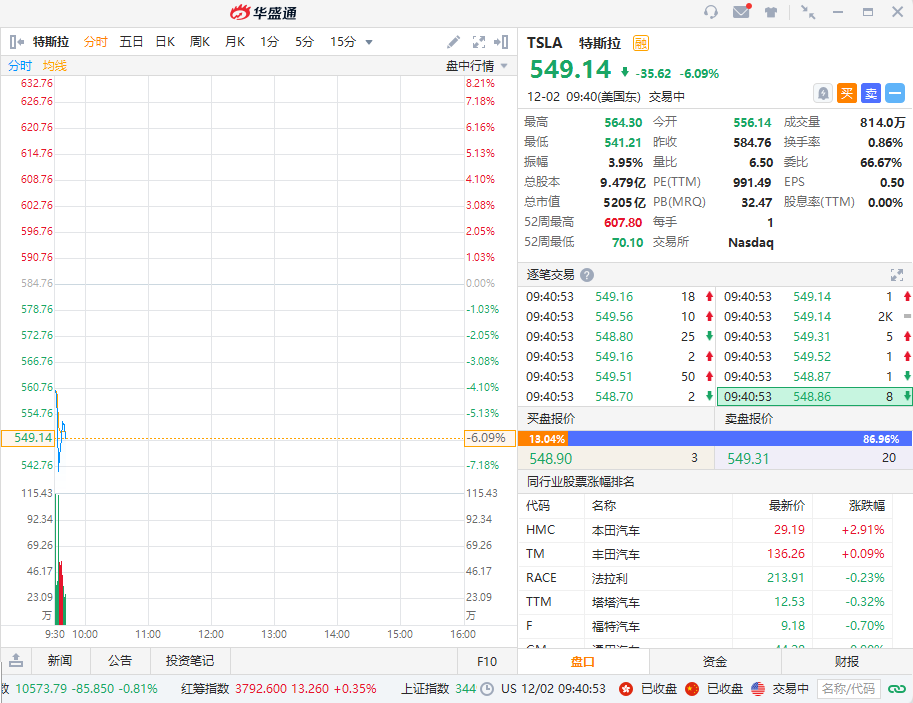
Task: Expand the 逐笔交易 panel to fullscreen
Action: click(x=897, y=275)
